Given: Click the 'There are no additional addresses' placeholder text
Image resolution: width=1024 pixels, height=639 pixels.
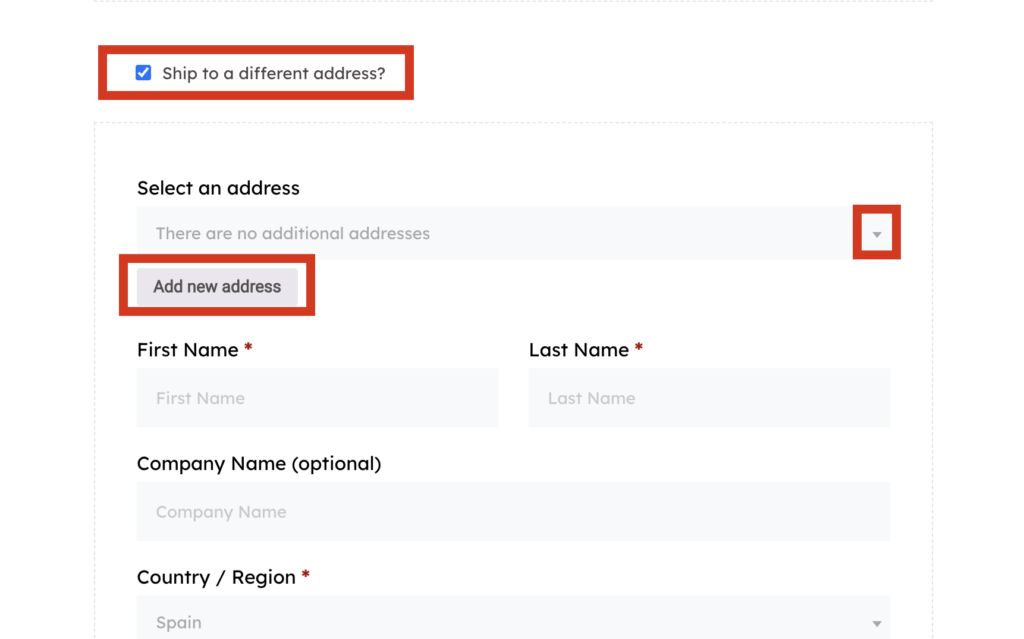Looking at the screenshot, I should 292,233.
